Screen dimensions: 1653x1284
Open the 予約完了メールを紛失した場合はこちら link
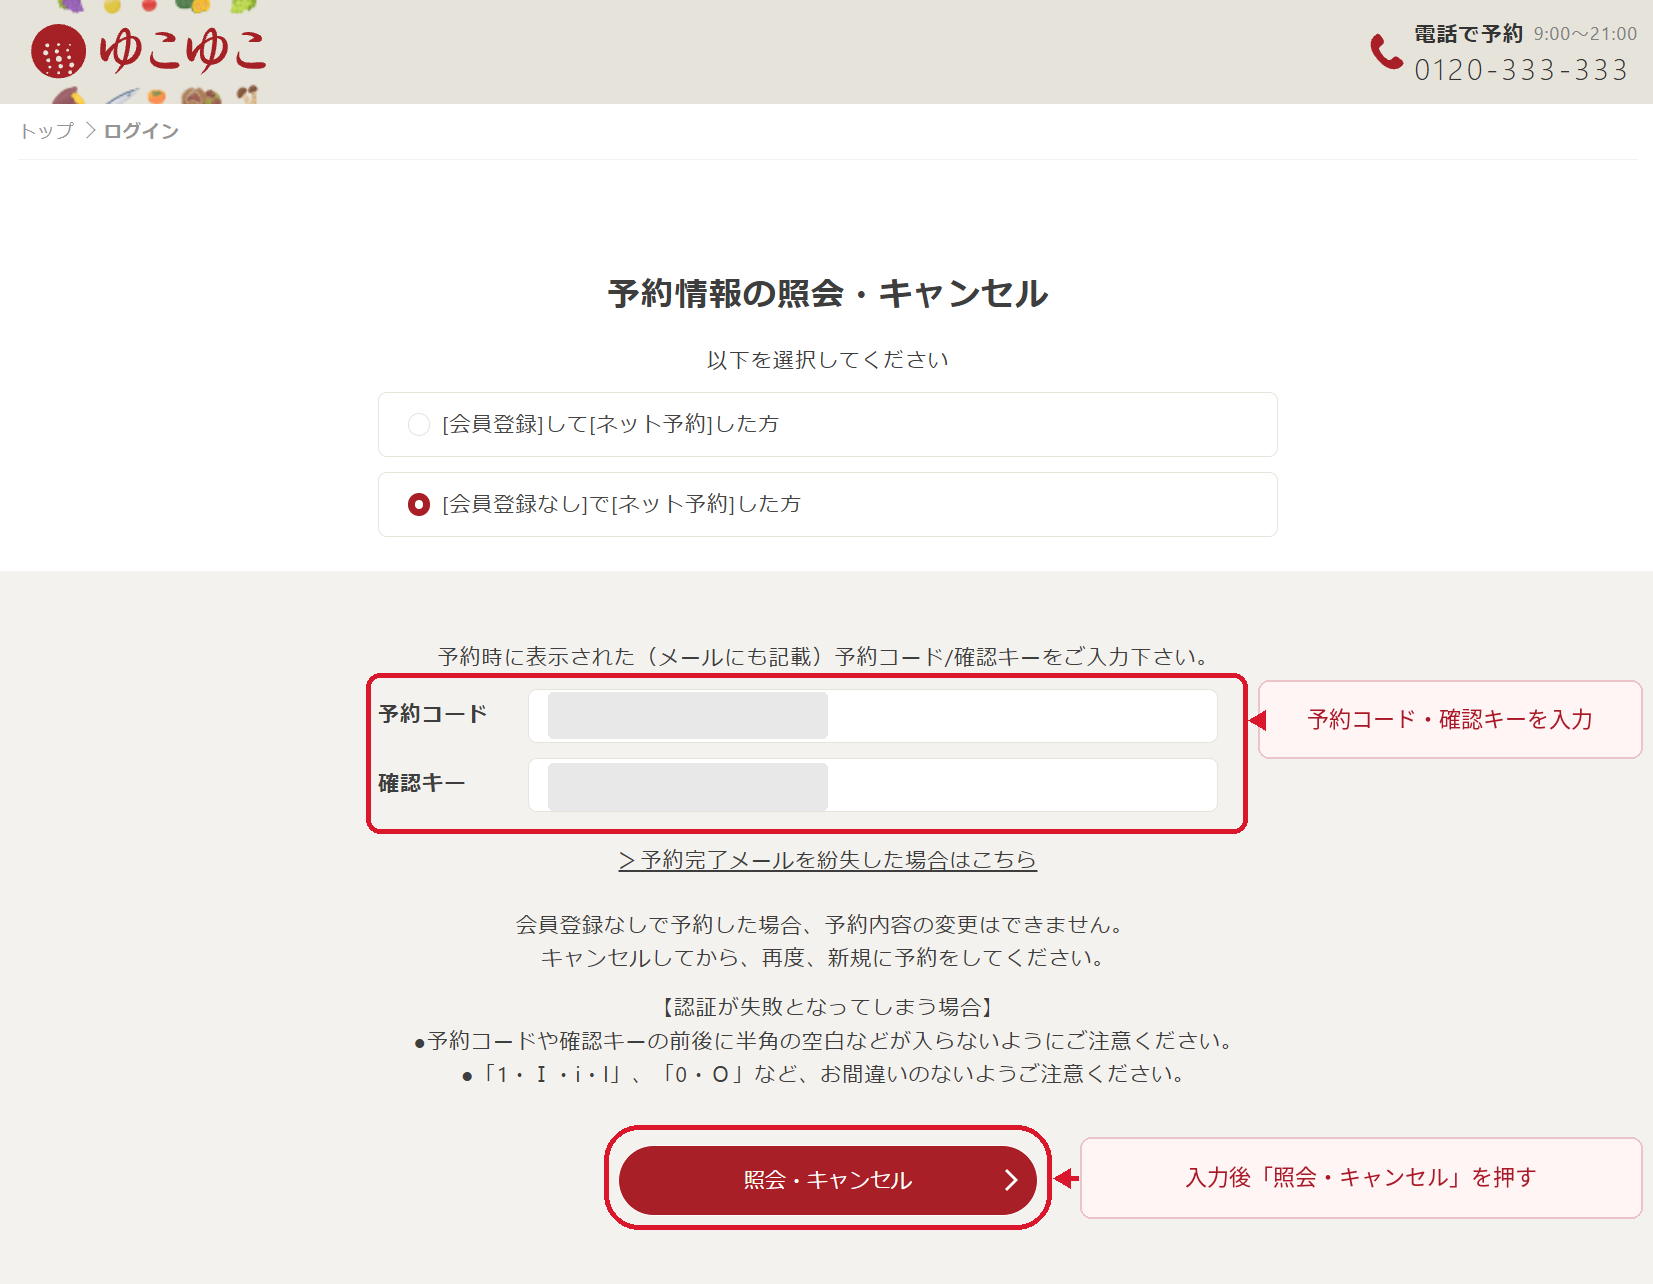click(827, 860)
